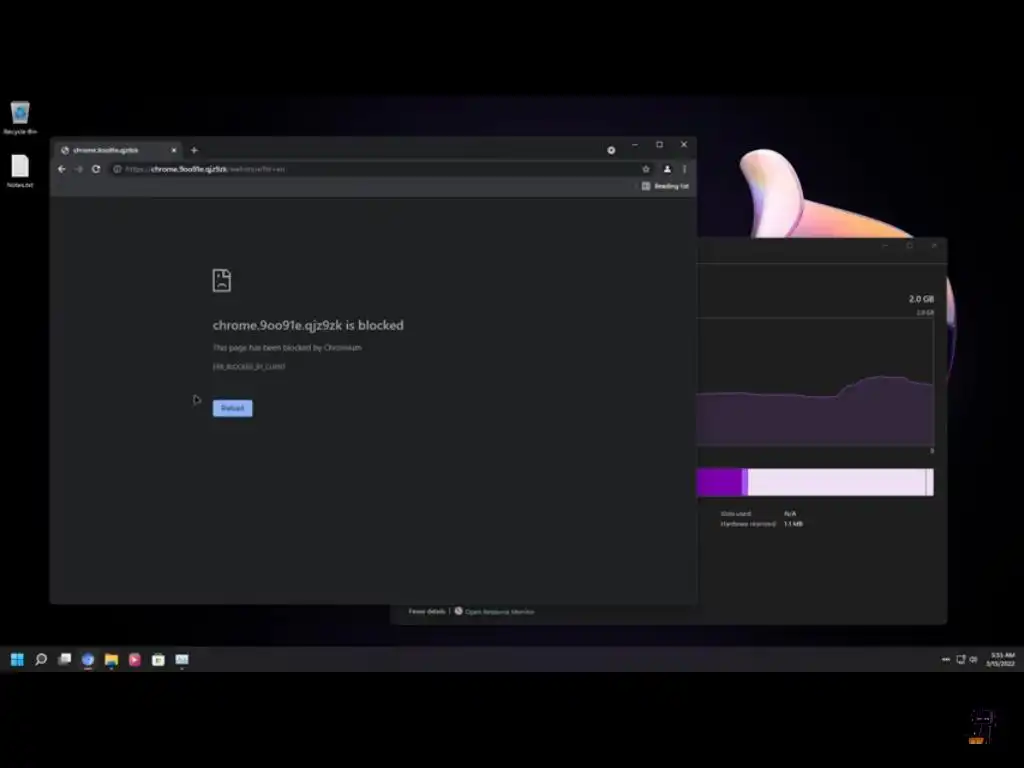This screenshot has height=768, width=1024.
Task: Maximize the Task Manager window
Action: click(910, 246)
